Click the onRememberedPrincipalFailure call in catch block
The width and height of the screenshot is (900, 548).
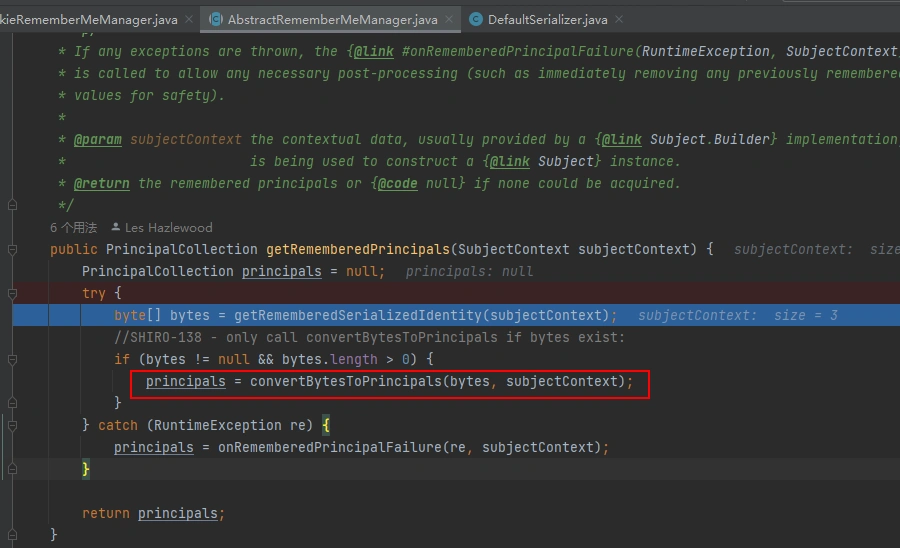329,448
